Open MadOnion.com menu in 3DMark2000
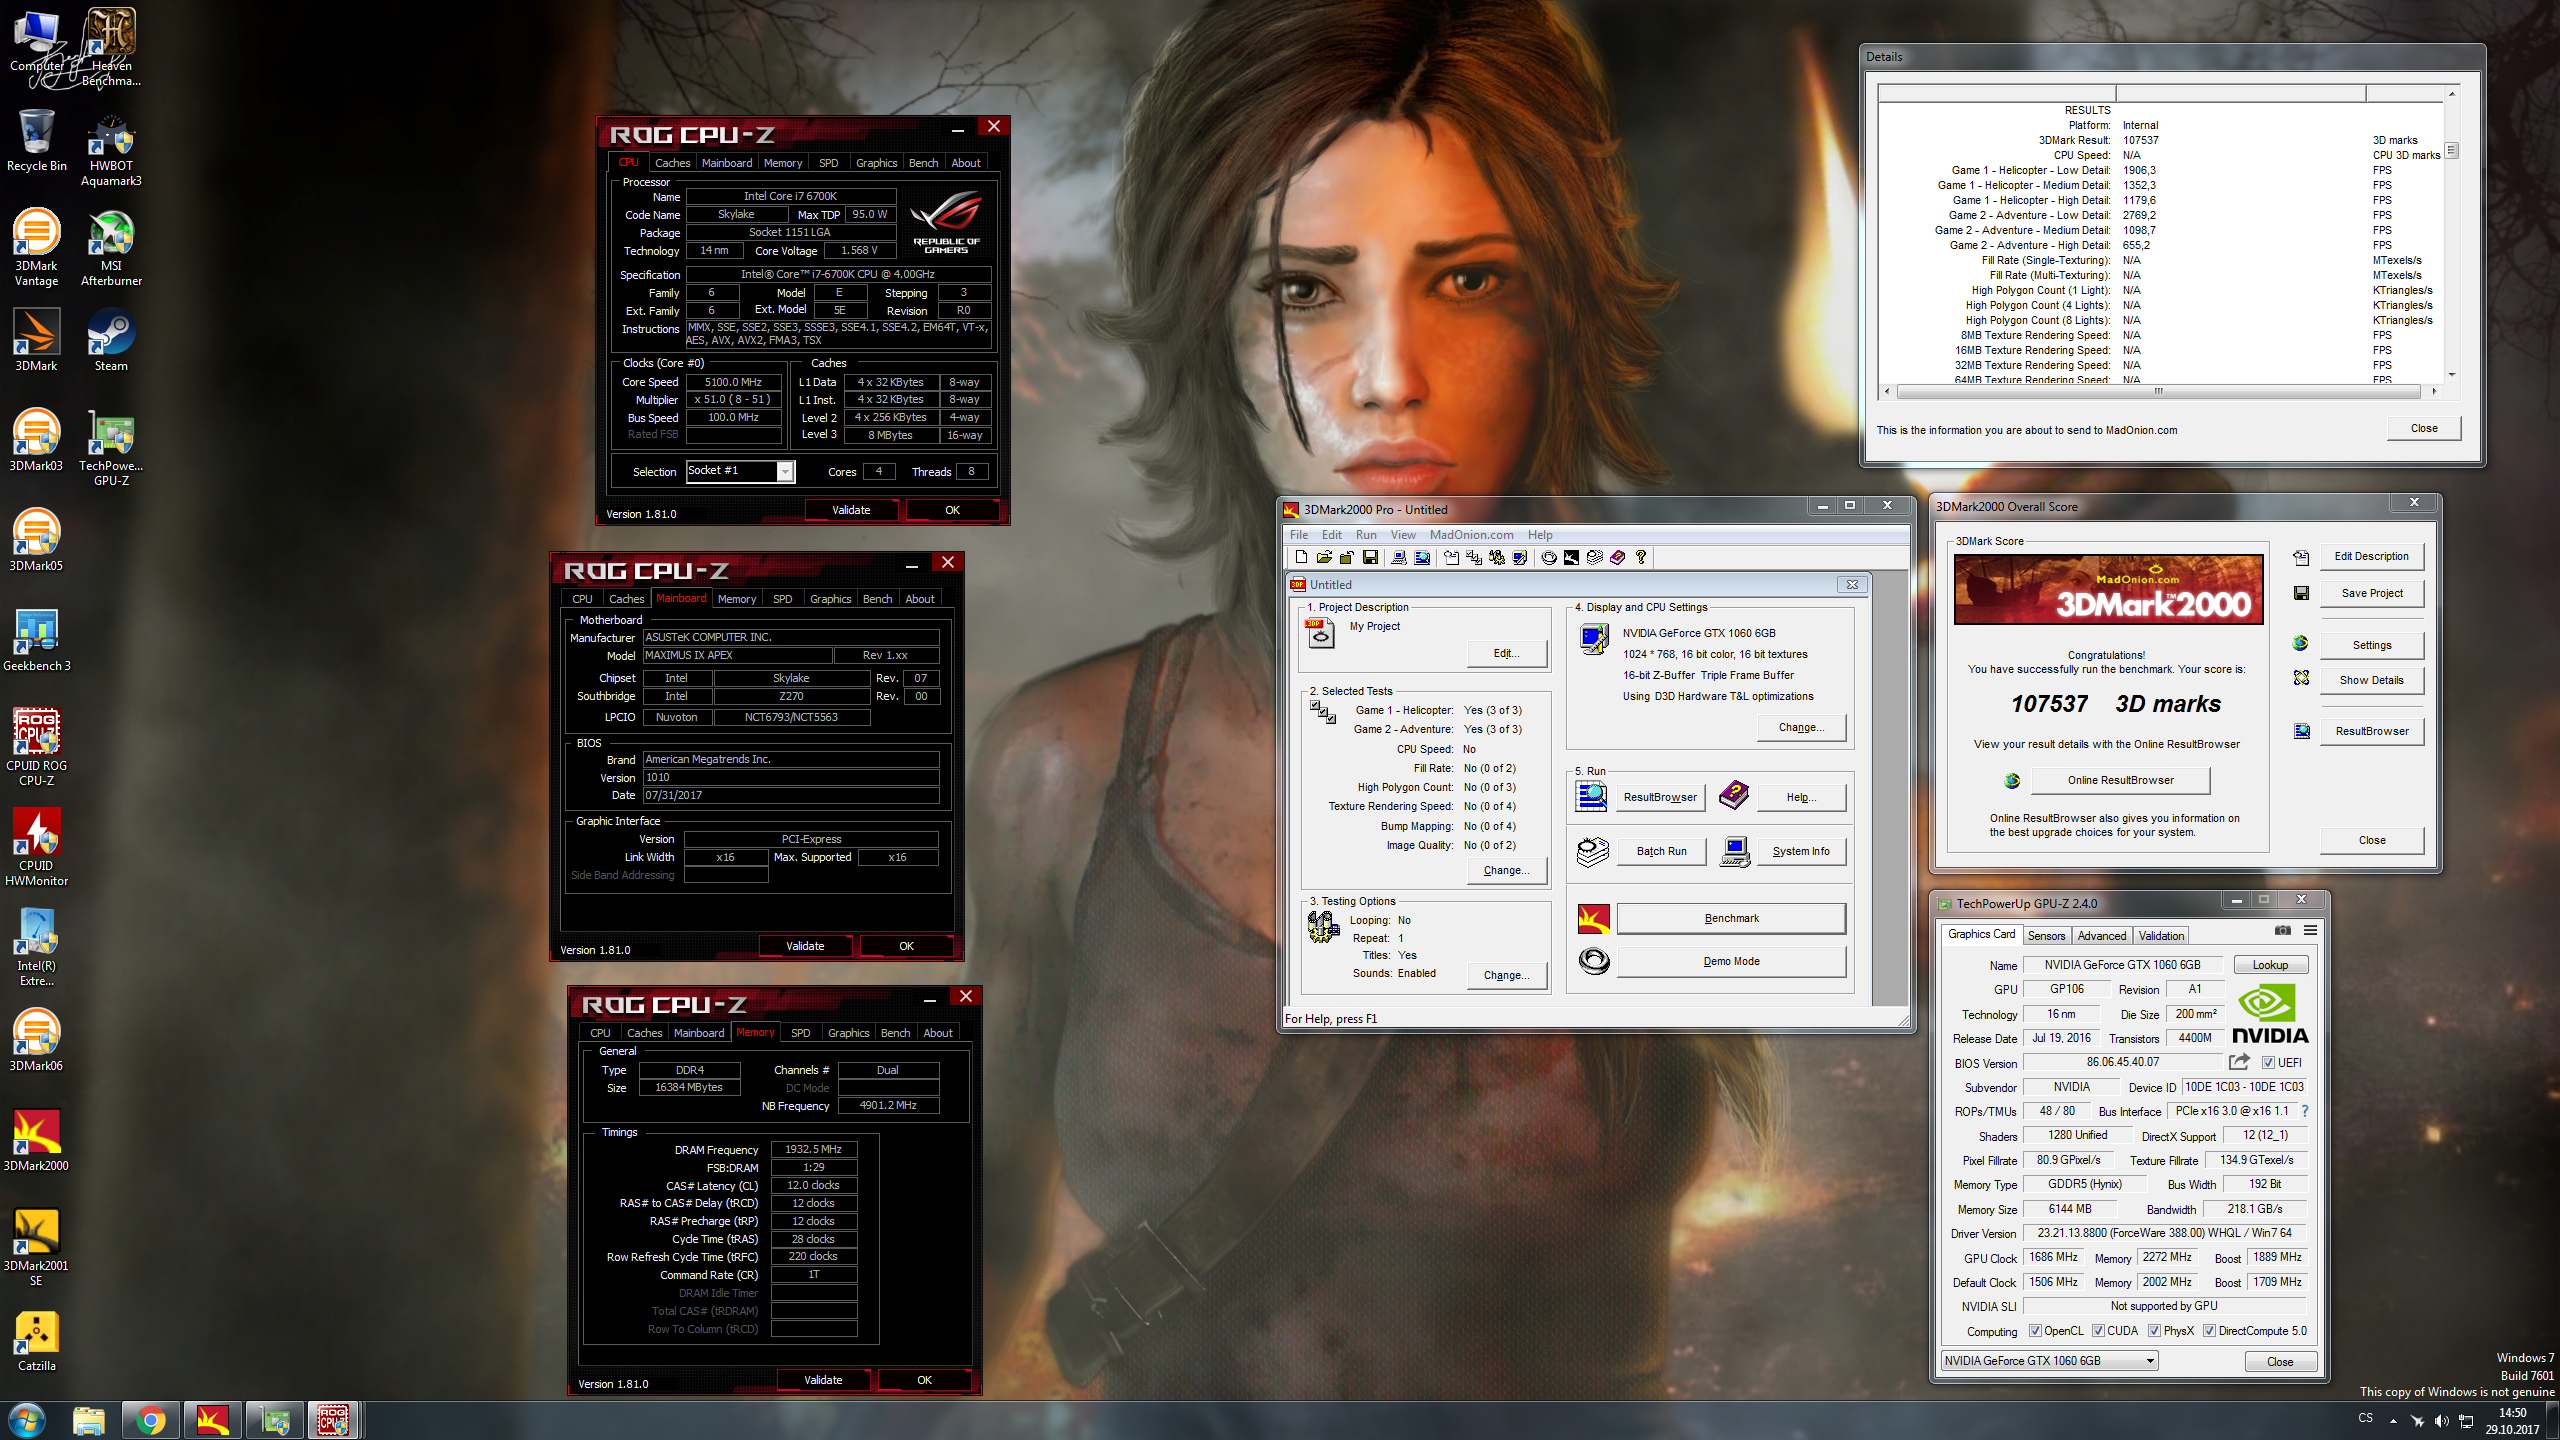The height and width of the screenshot is (1440, 2560). point(1471,535)
